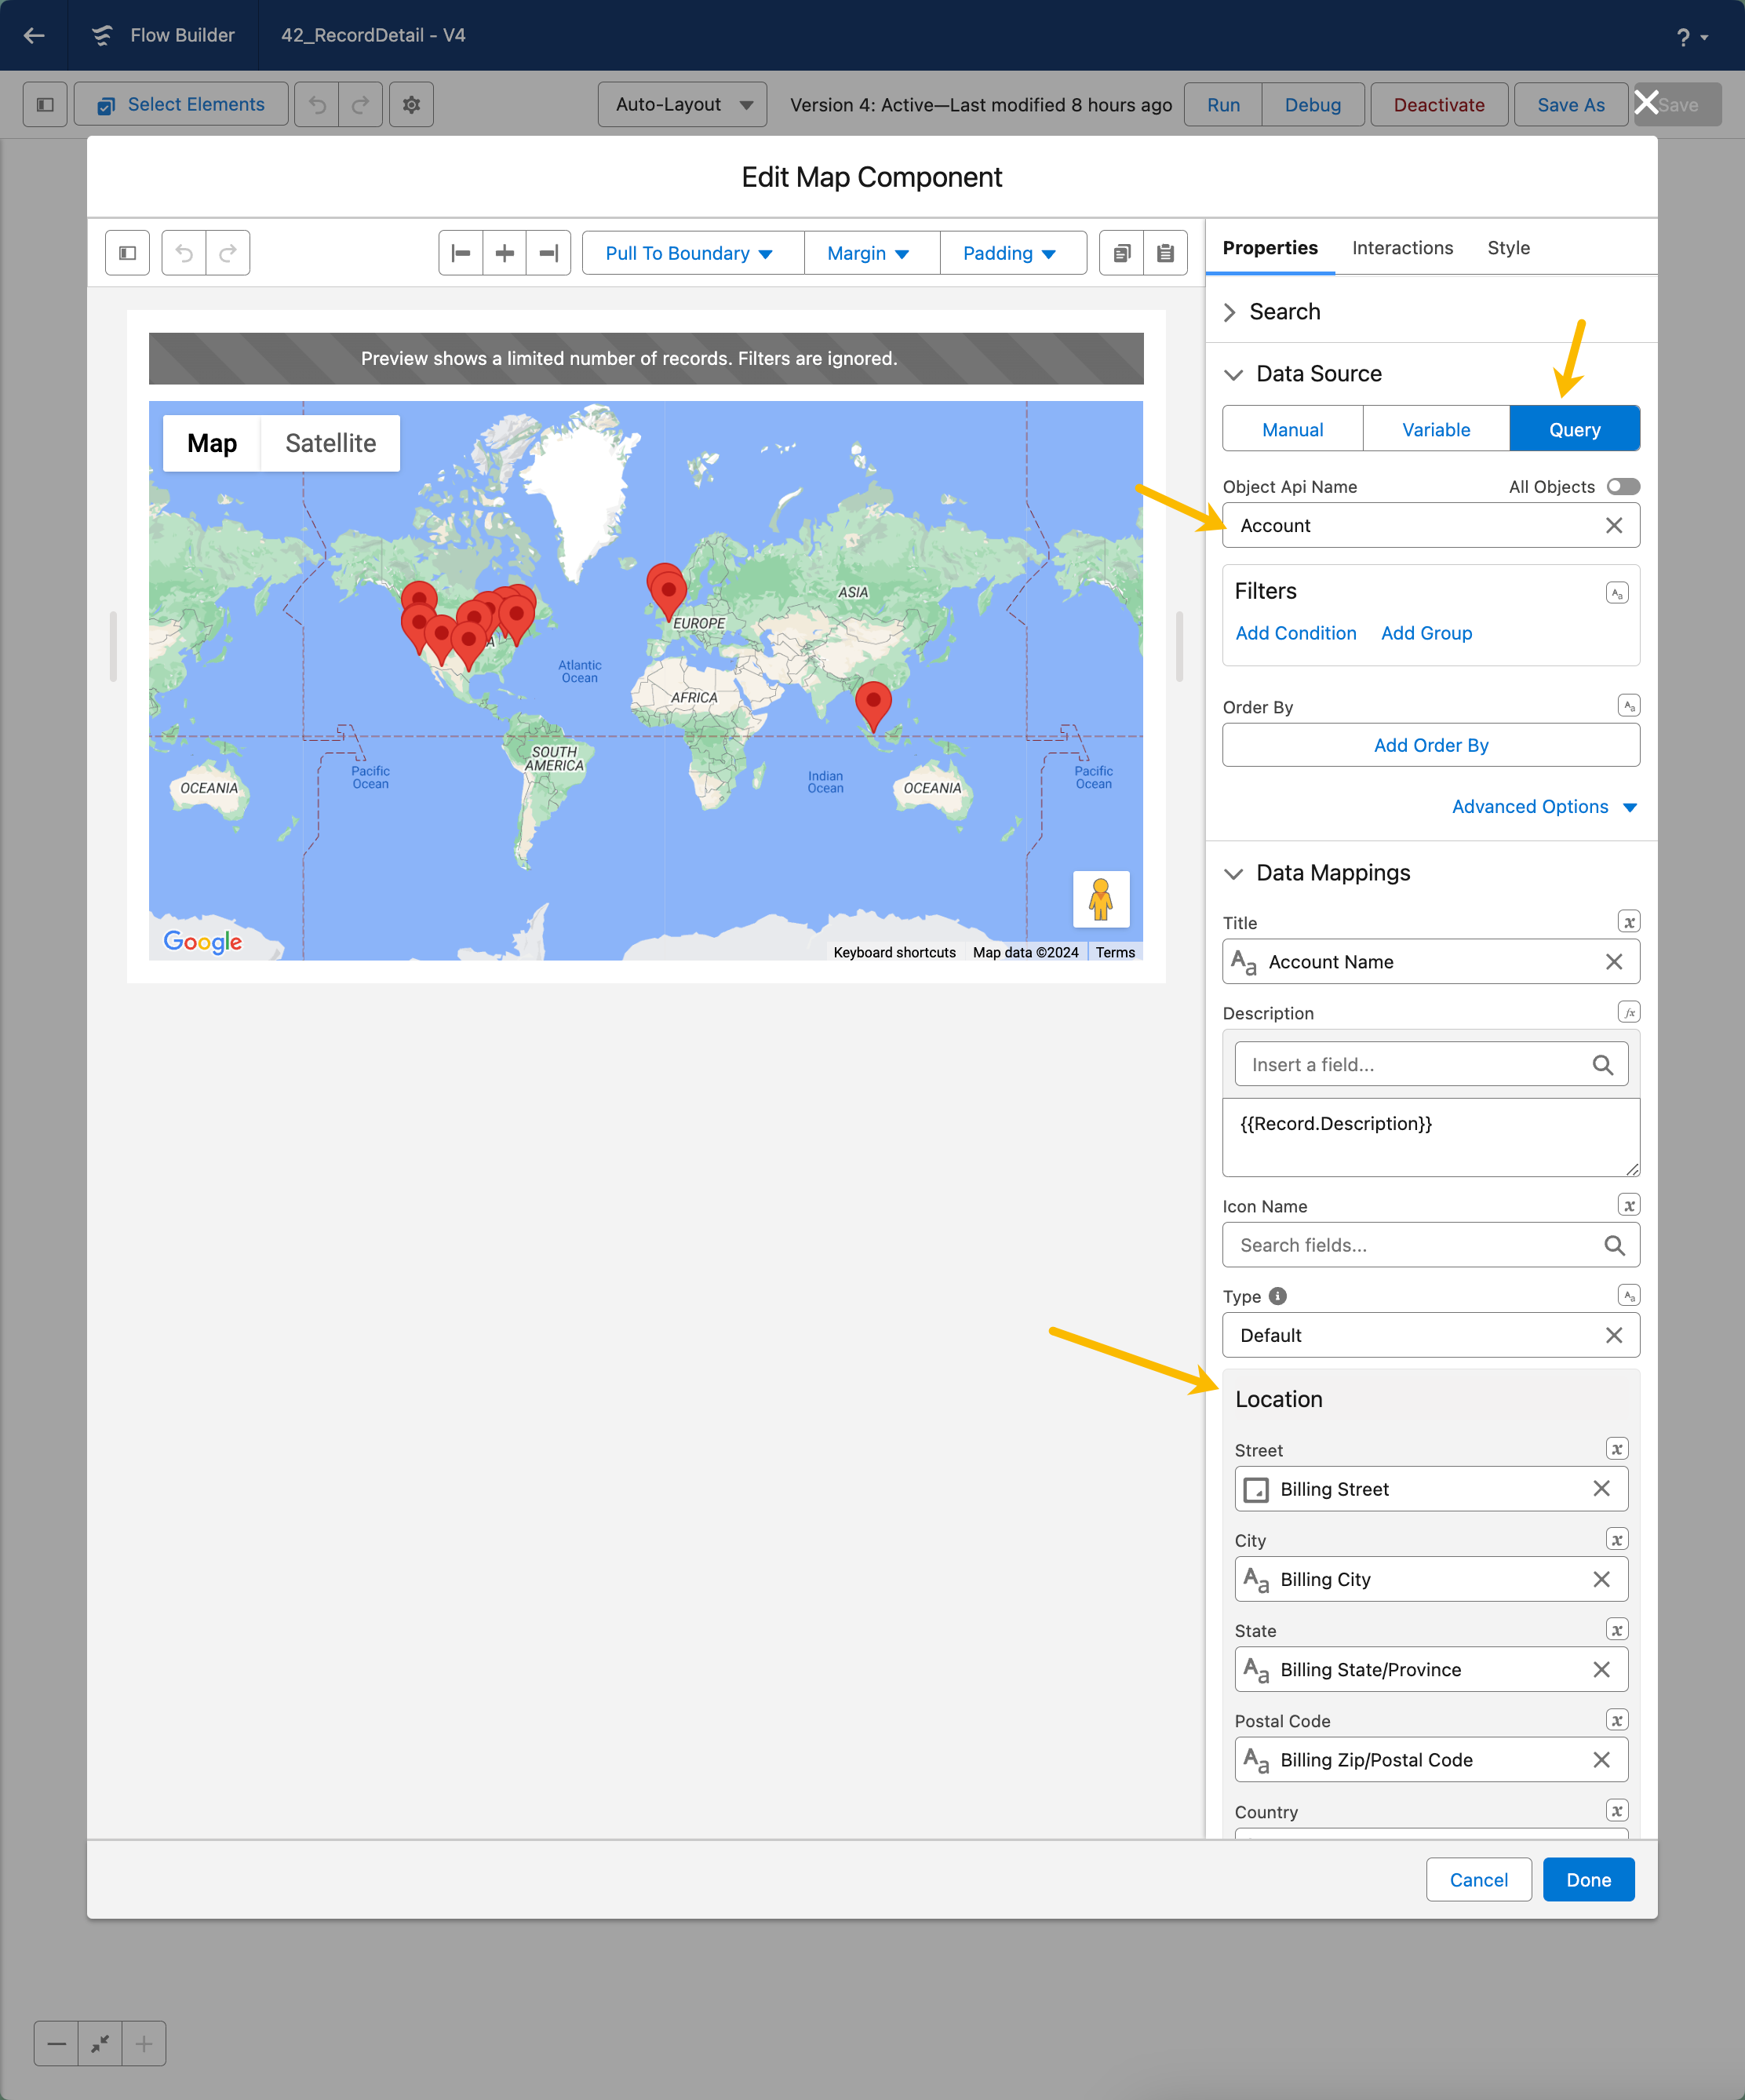Image resolution: width=1745 pixels, height=2100 pixels.
Task: Click the Street View pegman on map
Action: click(x=1101, y=899)
